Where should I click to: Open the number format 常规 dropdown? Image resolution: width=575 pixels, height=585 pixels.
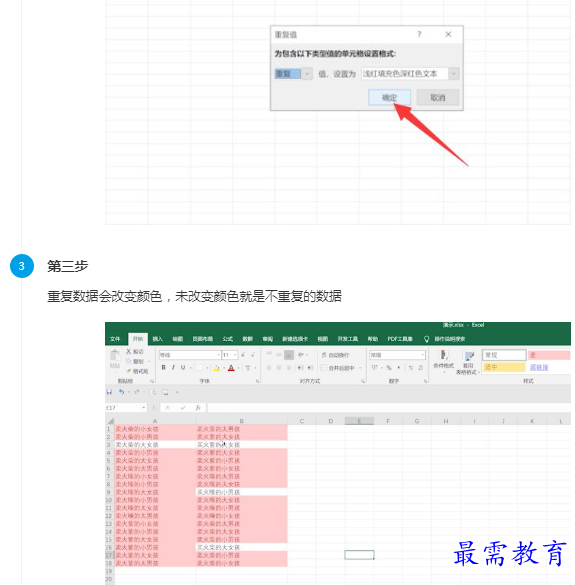(423, 355)
